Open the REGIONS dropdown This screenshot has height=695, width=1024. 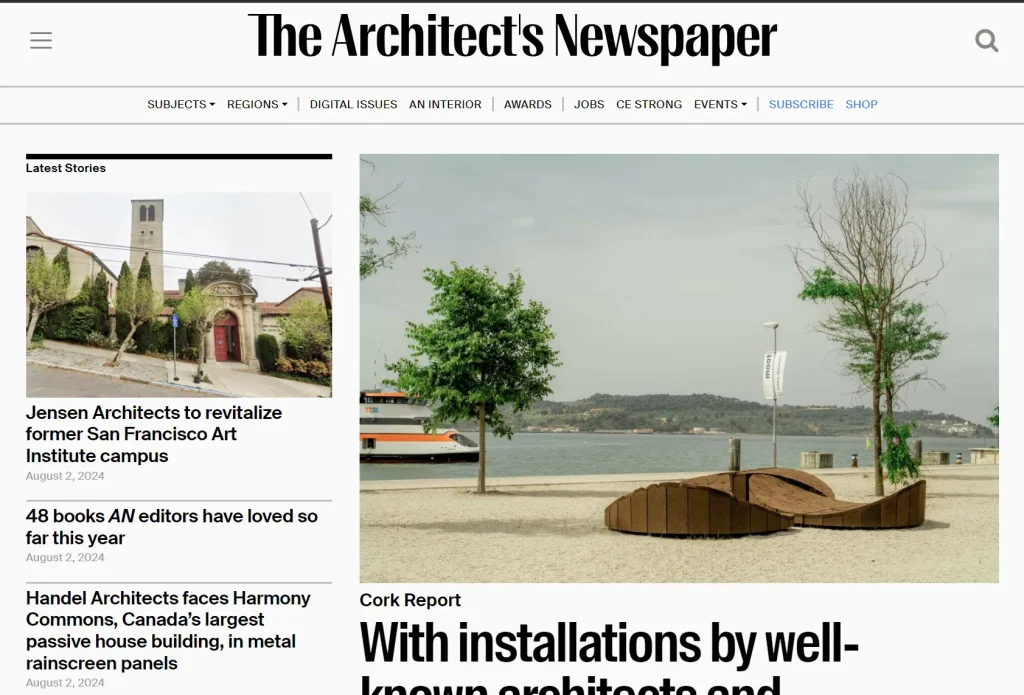coord(256,104)
